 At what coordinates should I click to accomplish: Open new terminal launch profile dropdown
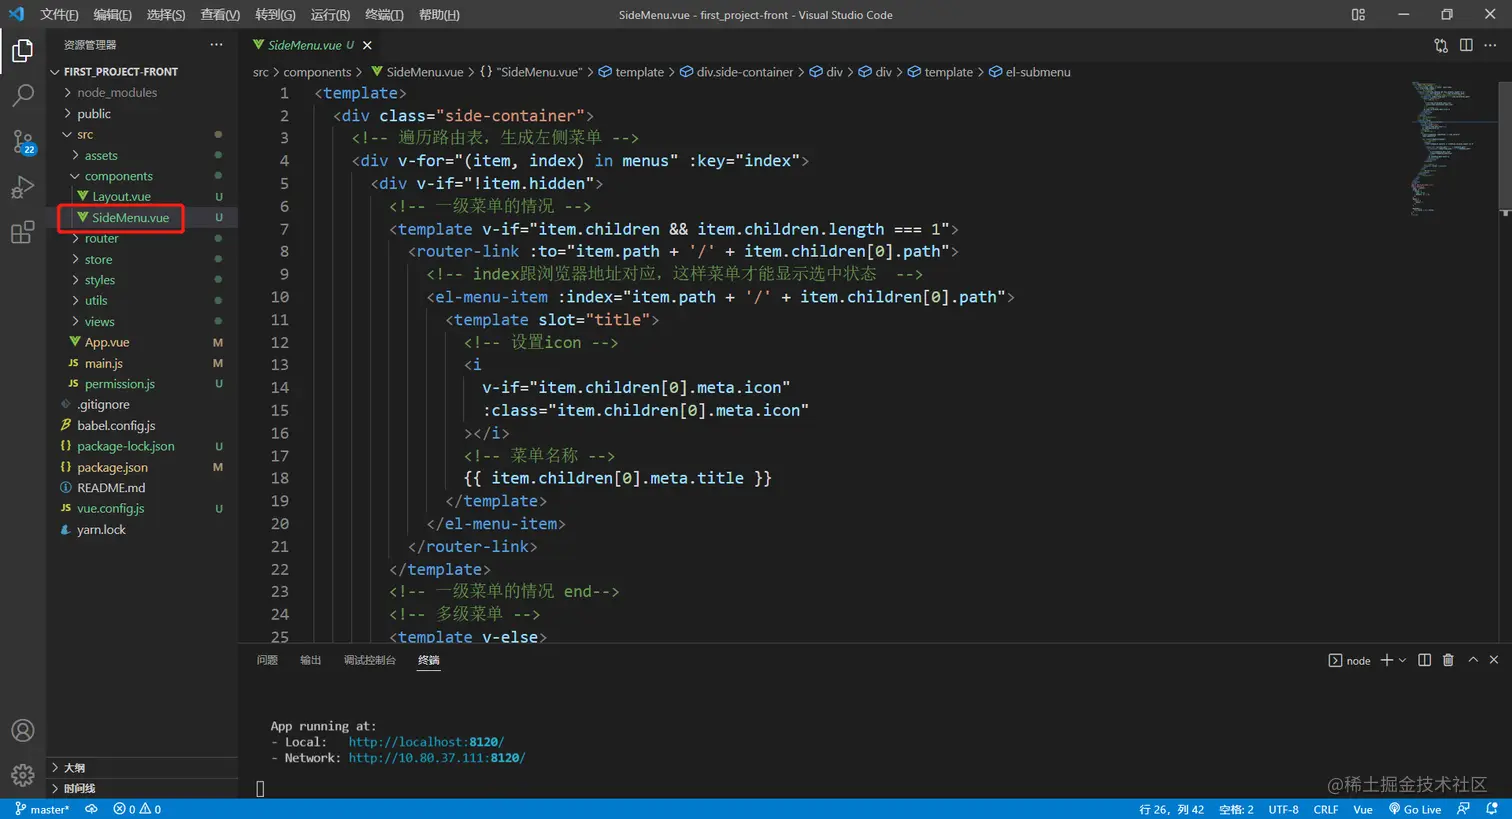[x=1402, y=660]
